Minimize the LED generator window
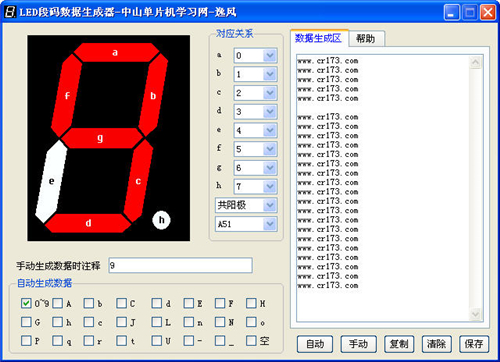This screenshot has width=500, height=362. click(452, 13)
